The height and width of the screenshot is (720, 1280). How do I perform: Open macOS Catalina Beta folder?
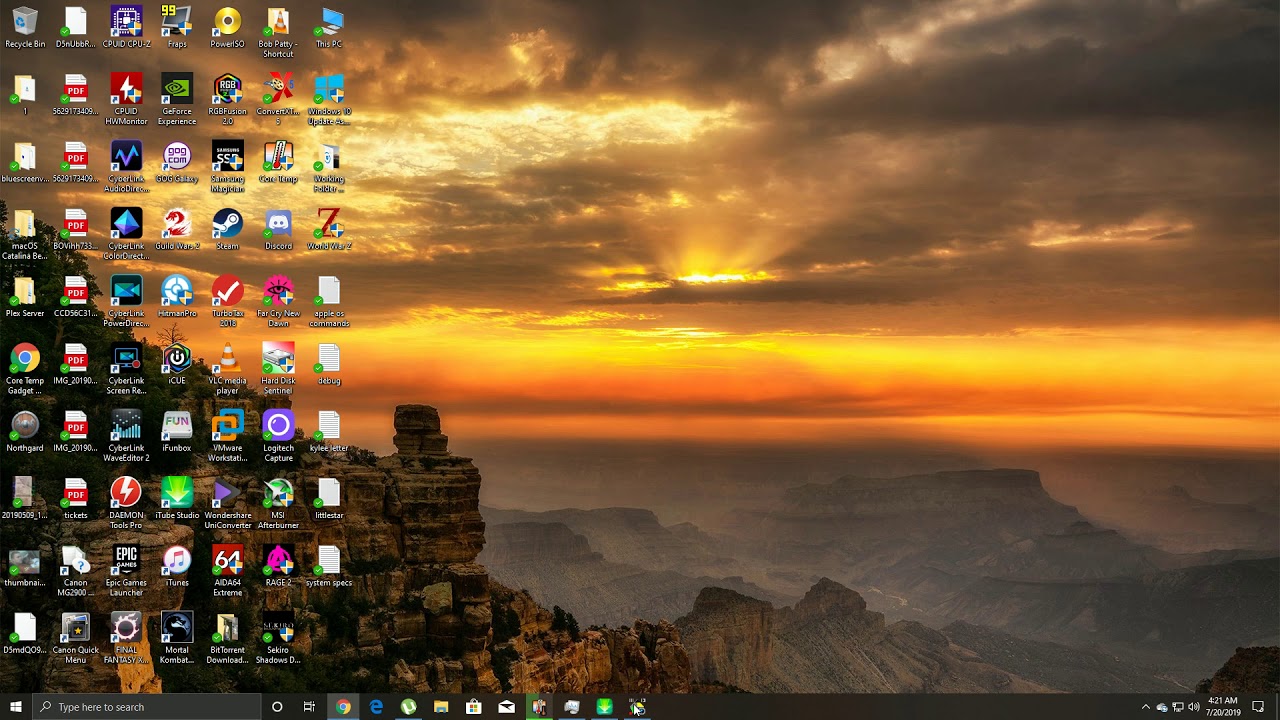point(25,233)
